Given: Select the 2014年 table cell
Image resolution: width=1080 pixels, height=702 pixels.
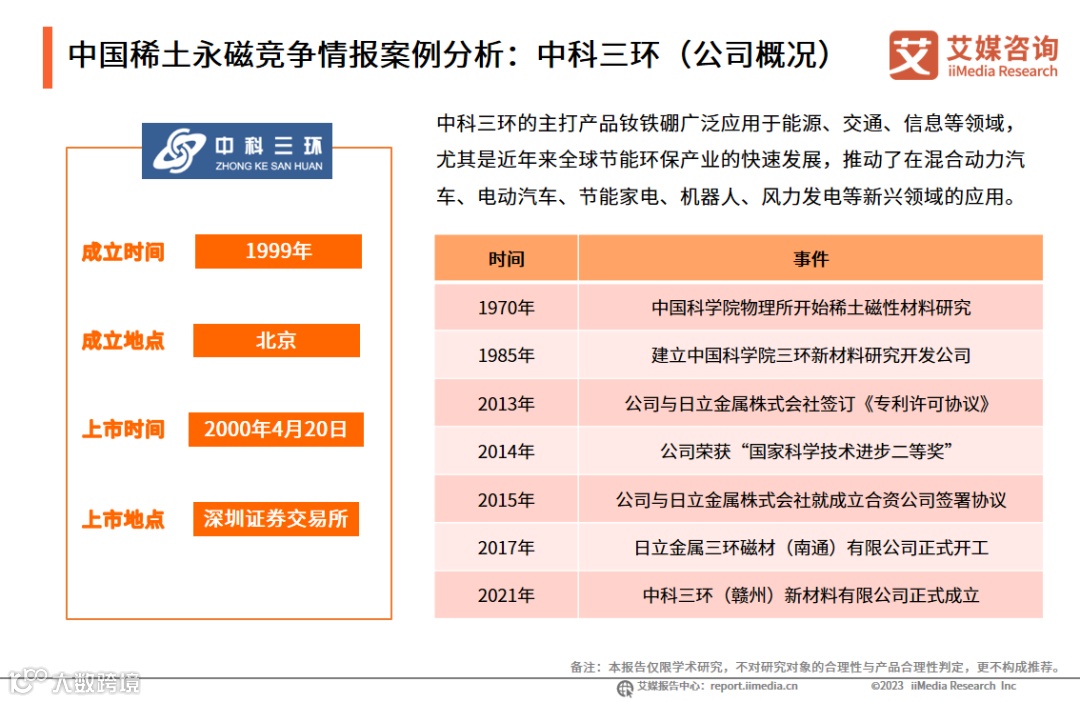Looking at the screenshot, I should pyautogui.click(x=506, y=451).
